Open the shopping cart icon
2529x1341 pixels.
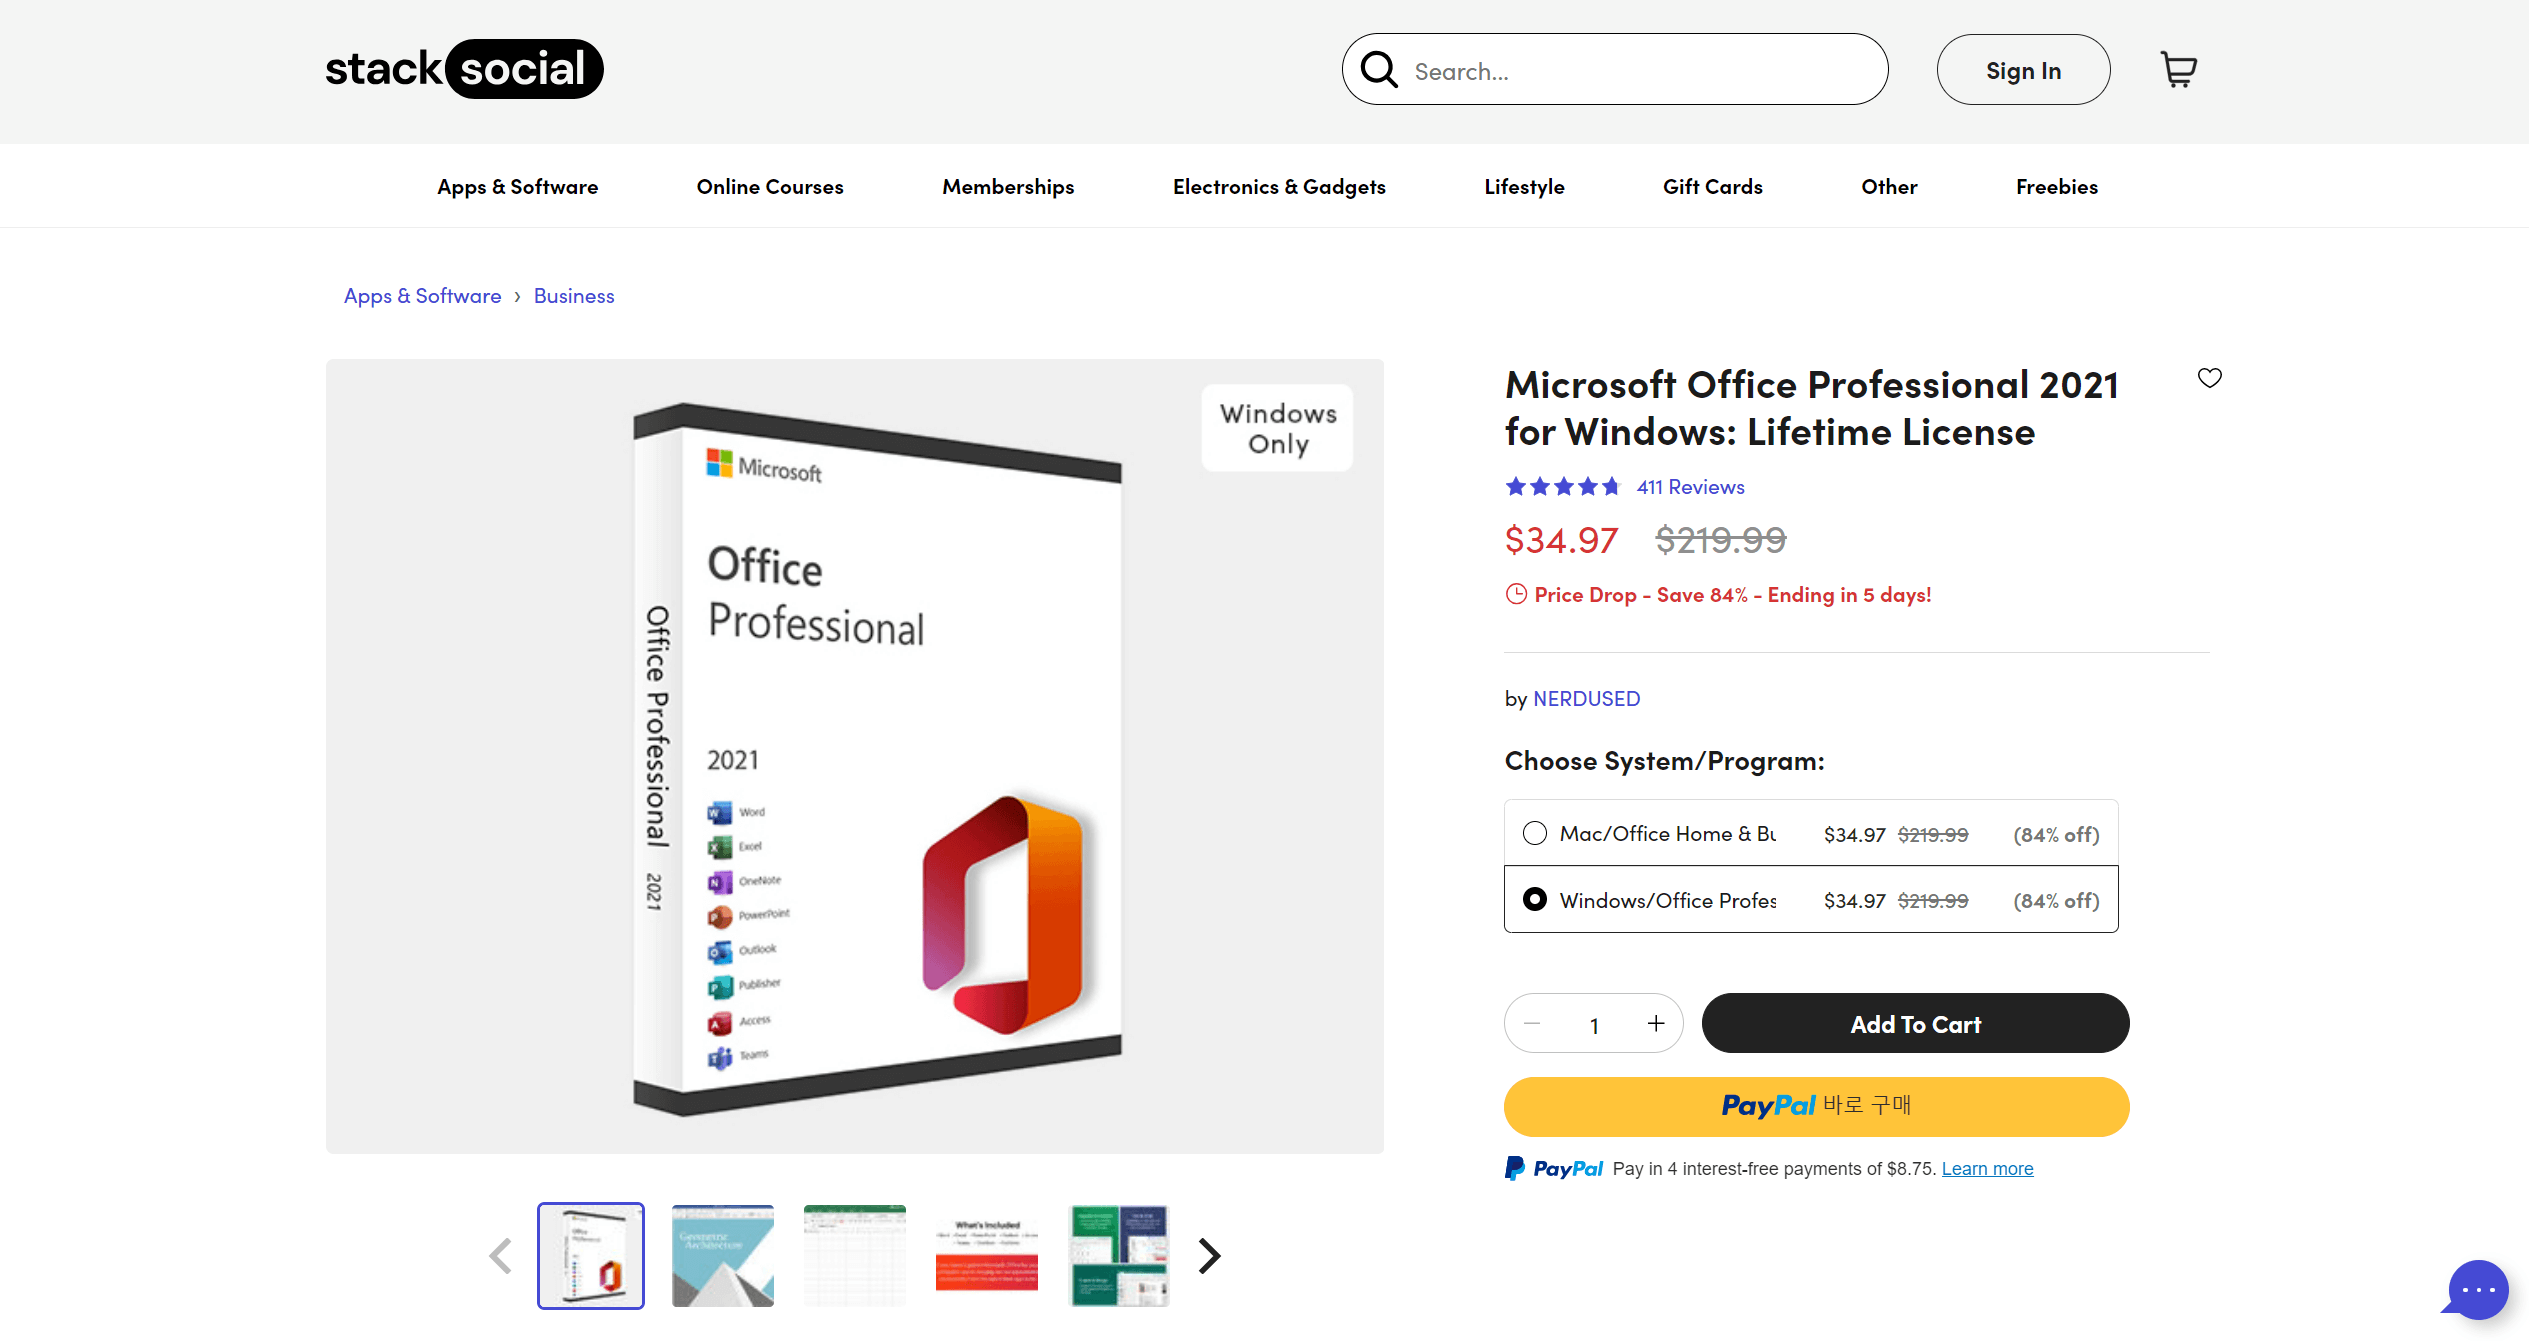pos(2178,70)
